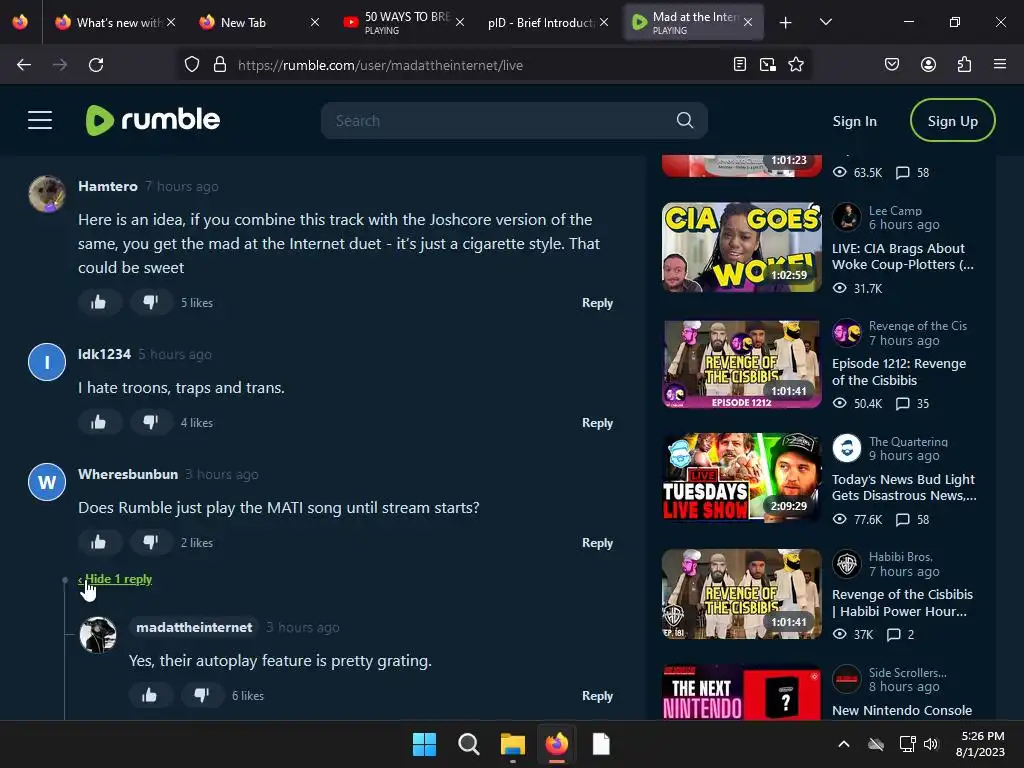Open Idk1234's avatar icon
The image size is (1024, 768).
pyautogui.click(x=47, y=362)
